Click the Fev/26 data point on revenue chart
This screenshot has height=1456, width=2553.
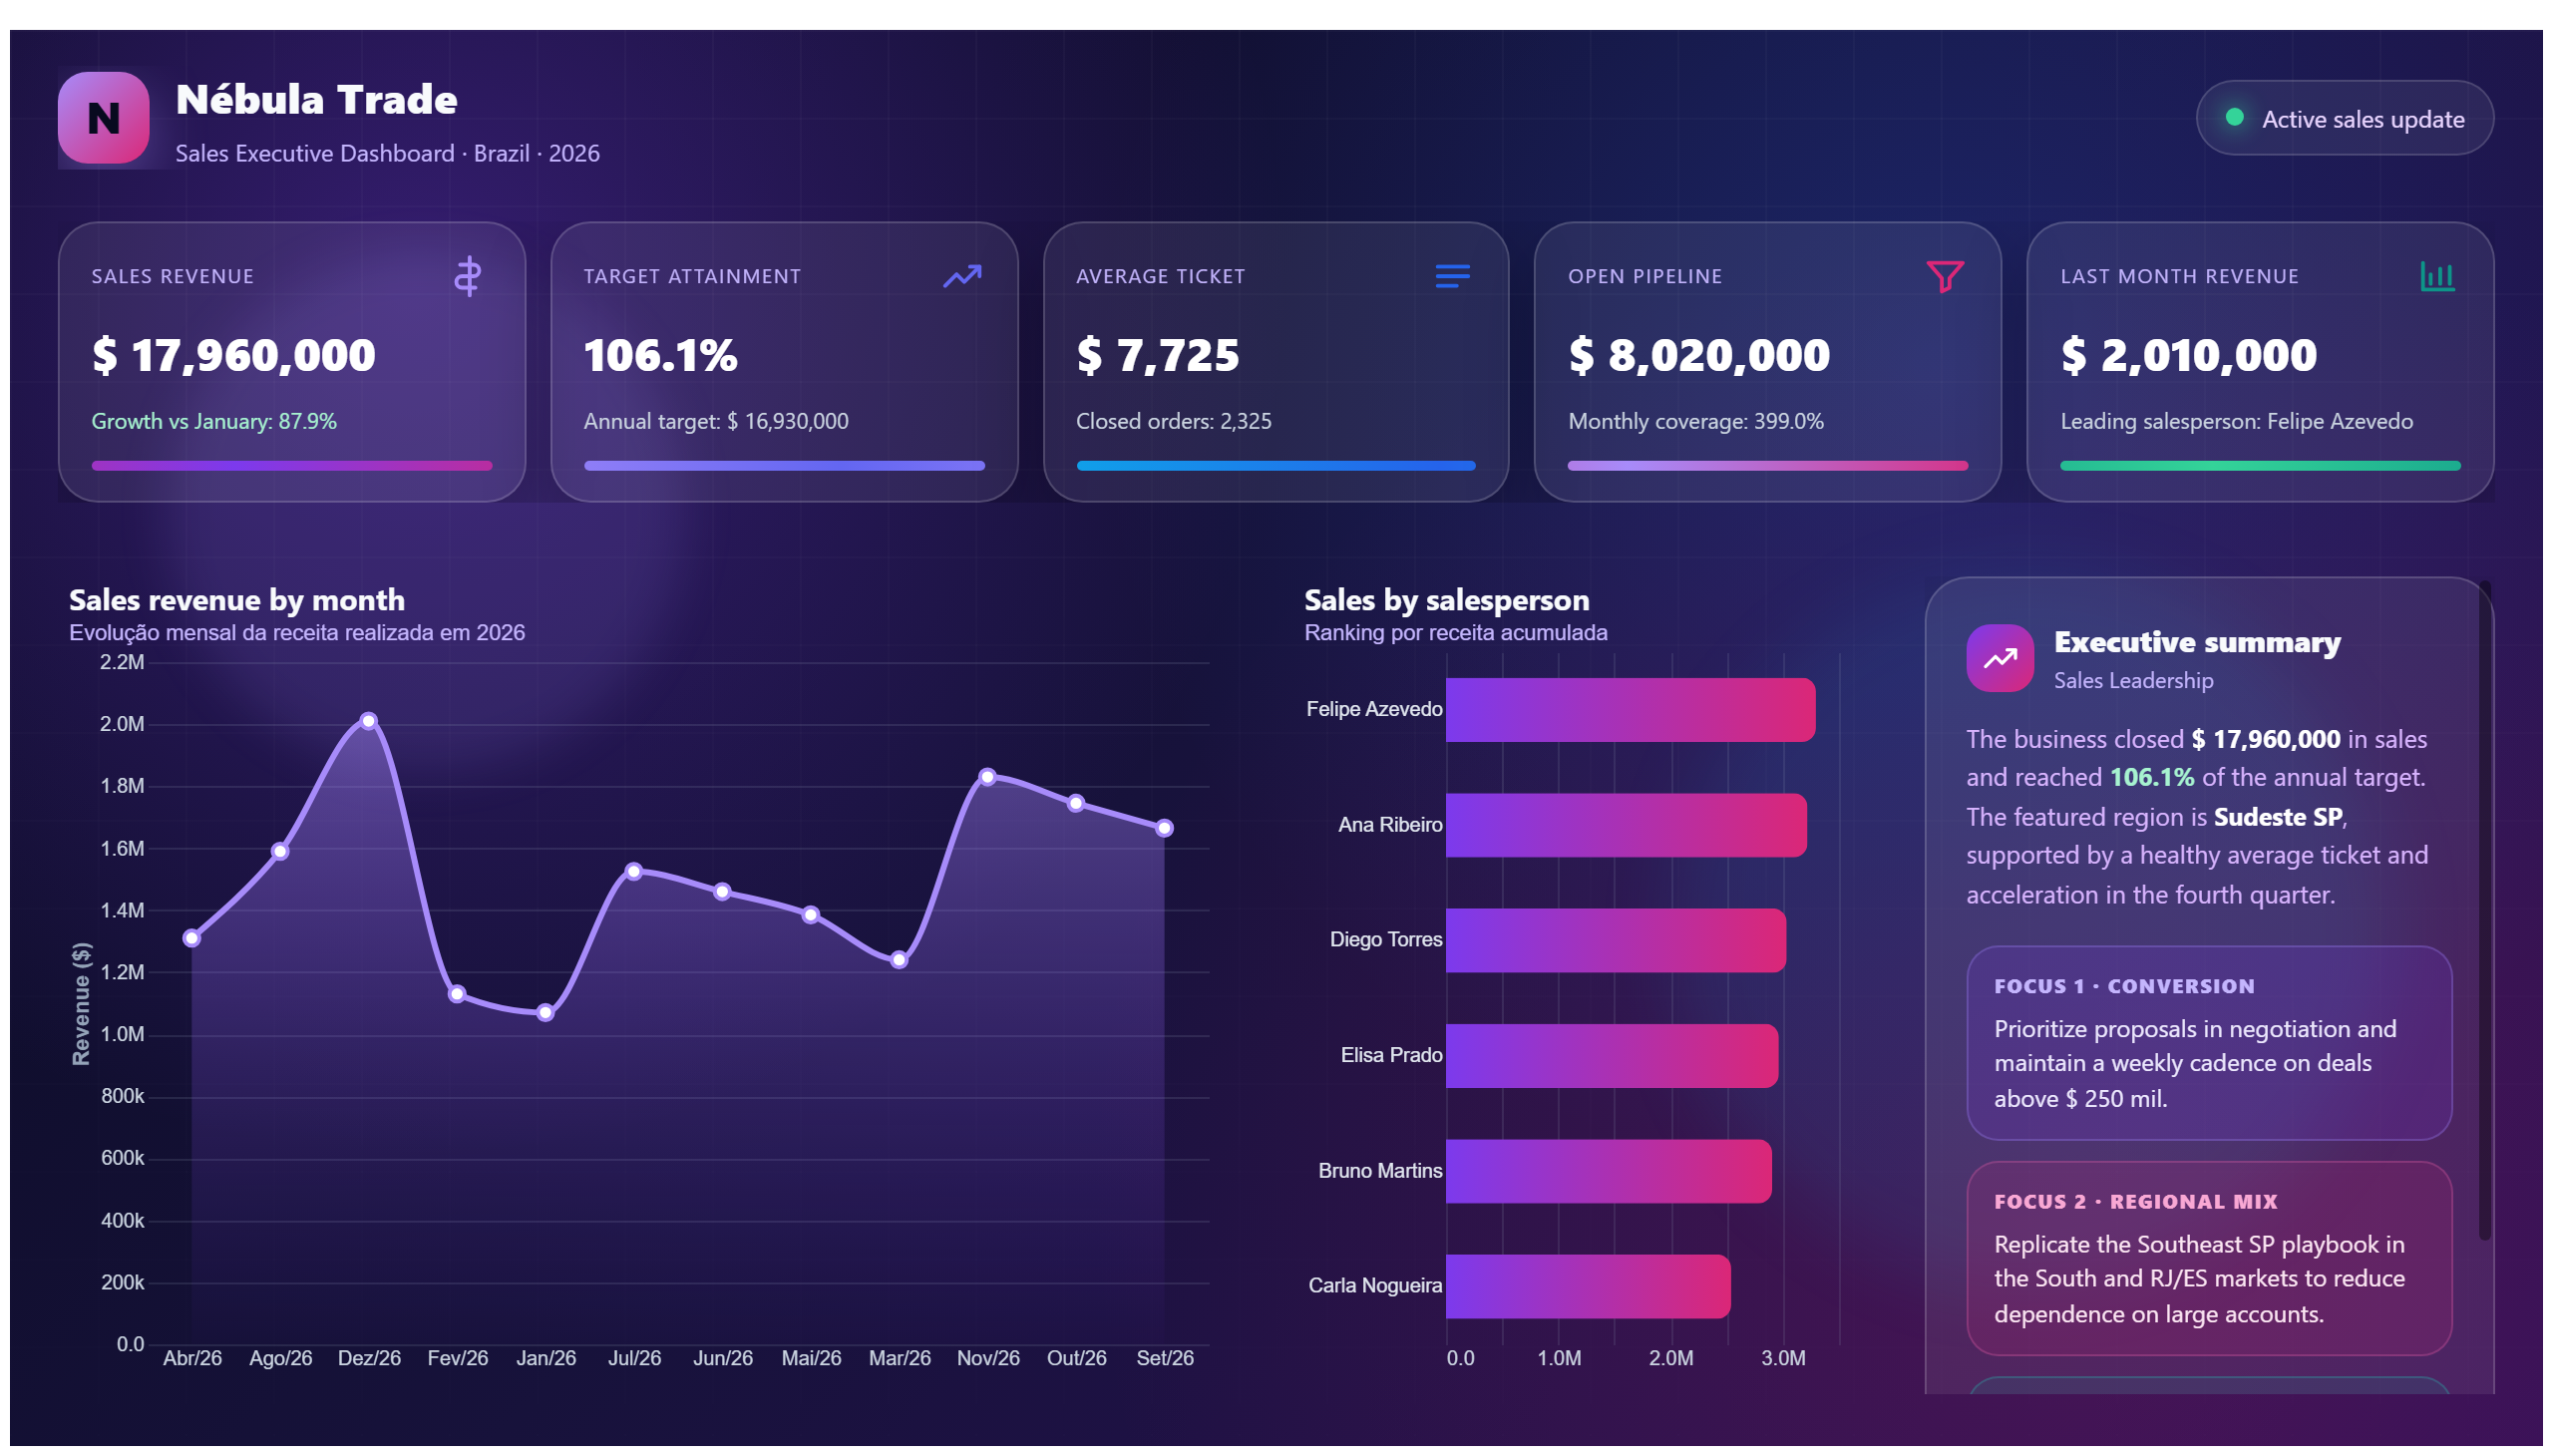[457, 994]
